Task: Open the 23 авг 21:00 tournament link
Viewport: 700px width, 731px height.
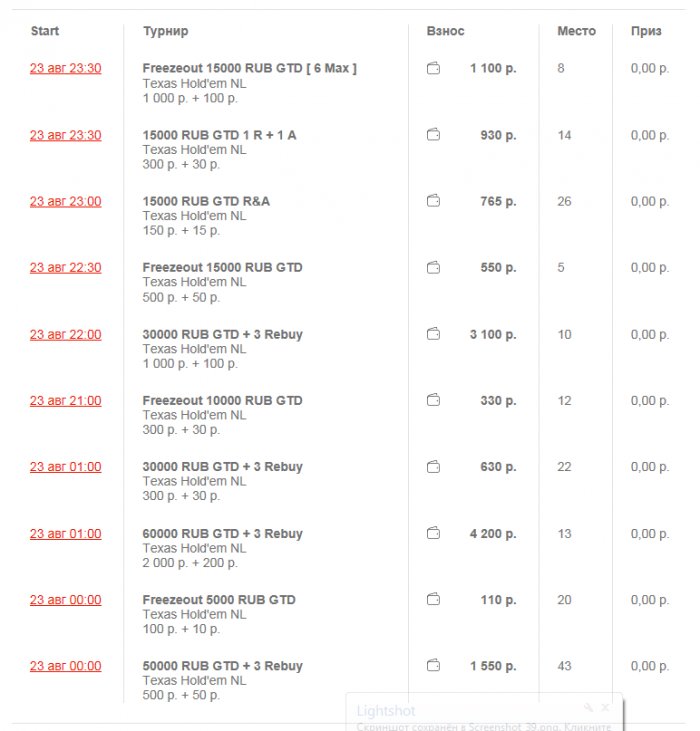Action: [x=65, y=401]
